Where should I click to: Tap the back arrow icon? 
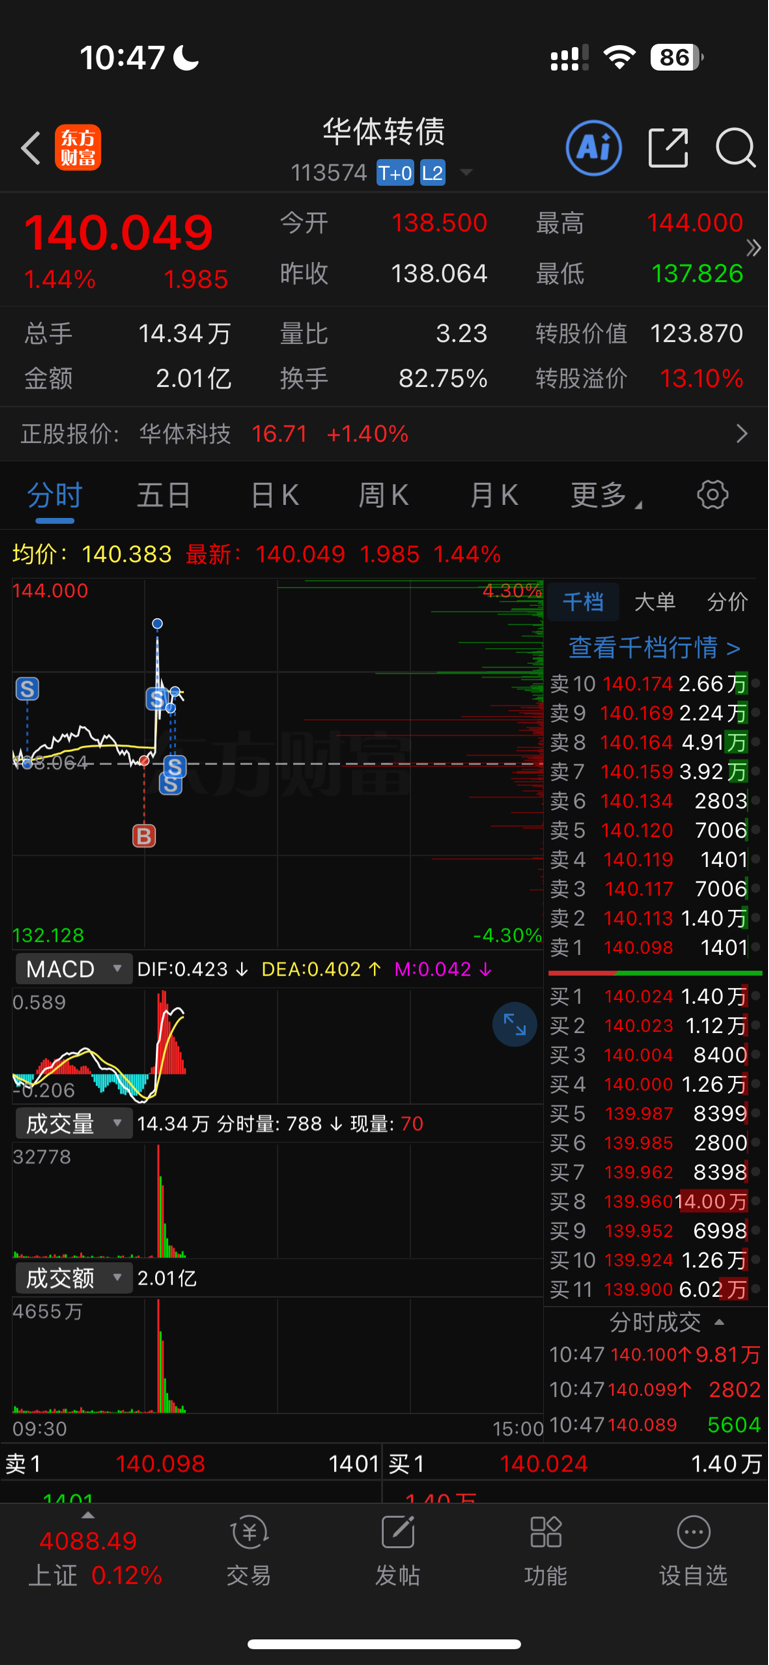(31, 149)
